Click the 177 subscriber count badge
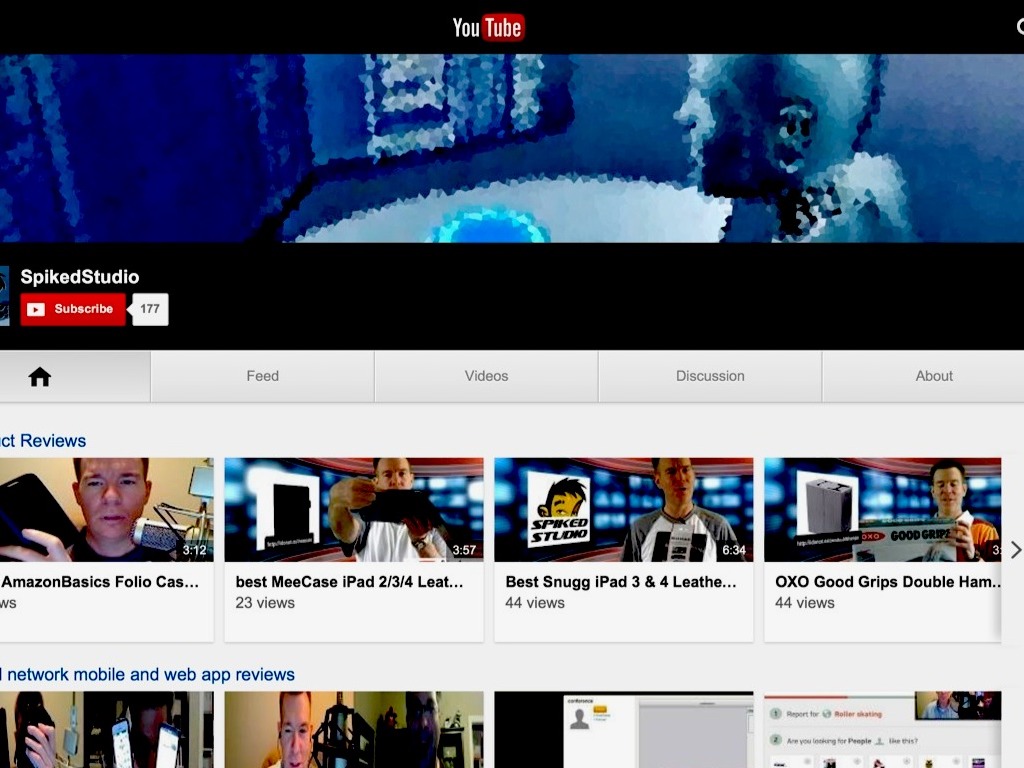The width and height of the screenshot is (1024, 768). point(150,309)
